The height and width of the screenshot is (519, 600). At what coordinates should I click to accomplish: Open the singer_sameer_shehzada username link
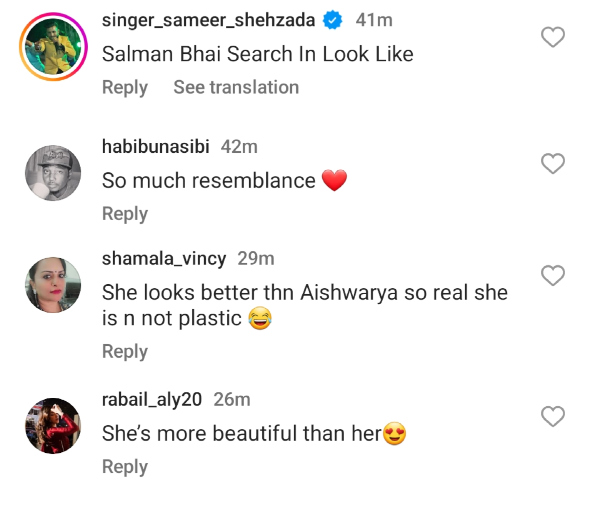pyautogui.click(x=208, y=20)
